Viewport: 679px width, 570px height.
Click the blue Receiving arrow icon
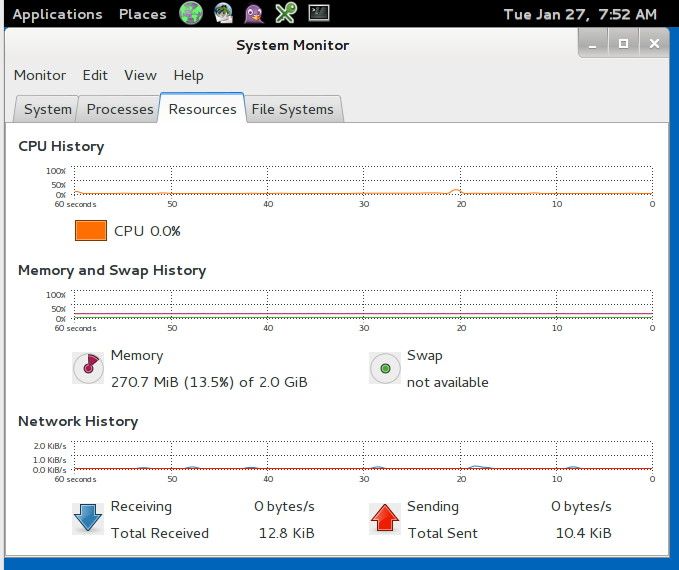[x=88, y=518]
